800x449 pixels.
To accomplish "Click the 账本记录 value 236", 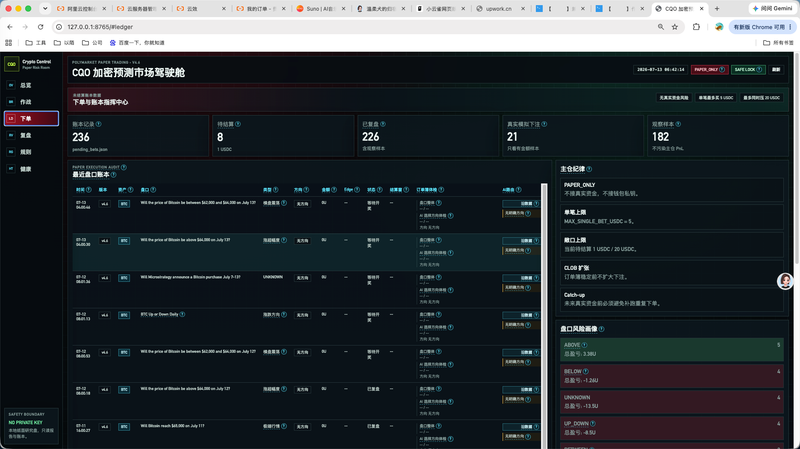I will [81, 137].
